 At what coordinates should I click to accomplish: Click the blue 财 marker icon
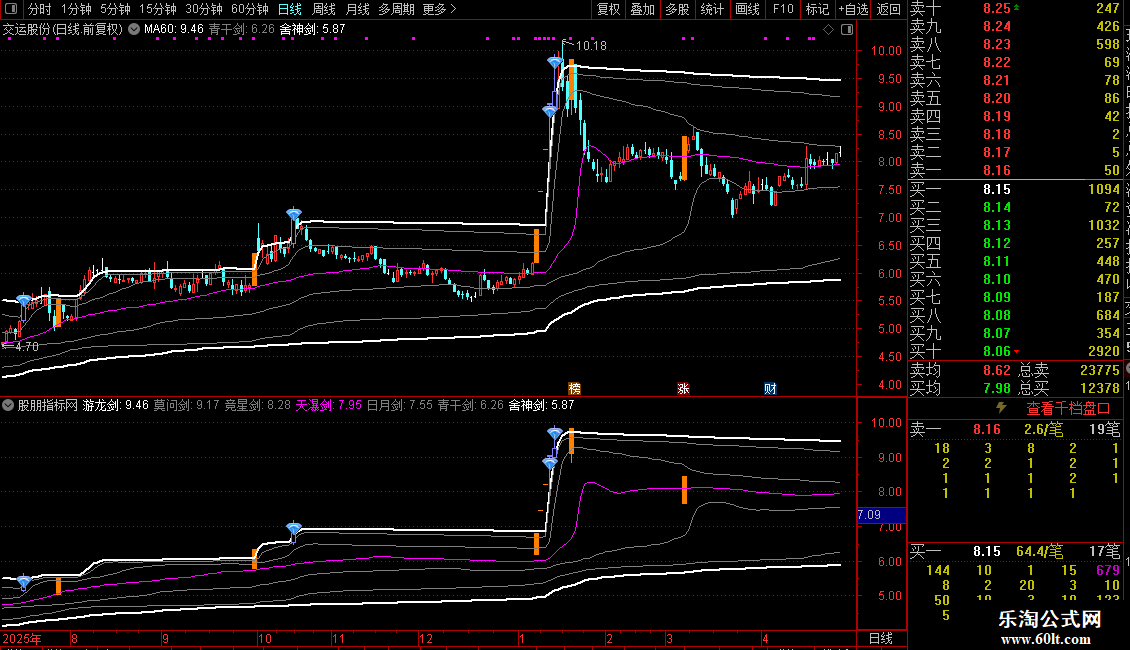tap(770, 388)
